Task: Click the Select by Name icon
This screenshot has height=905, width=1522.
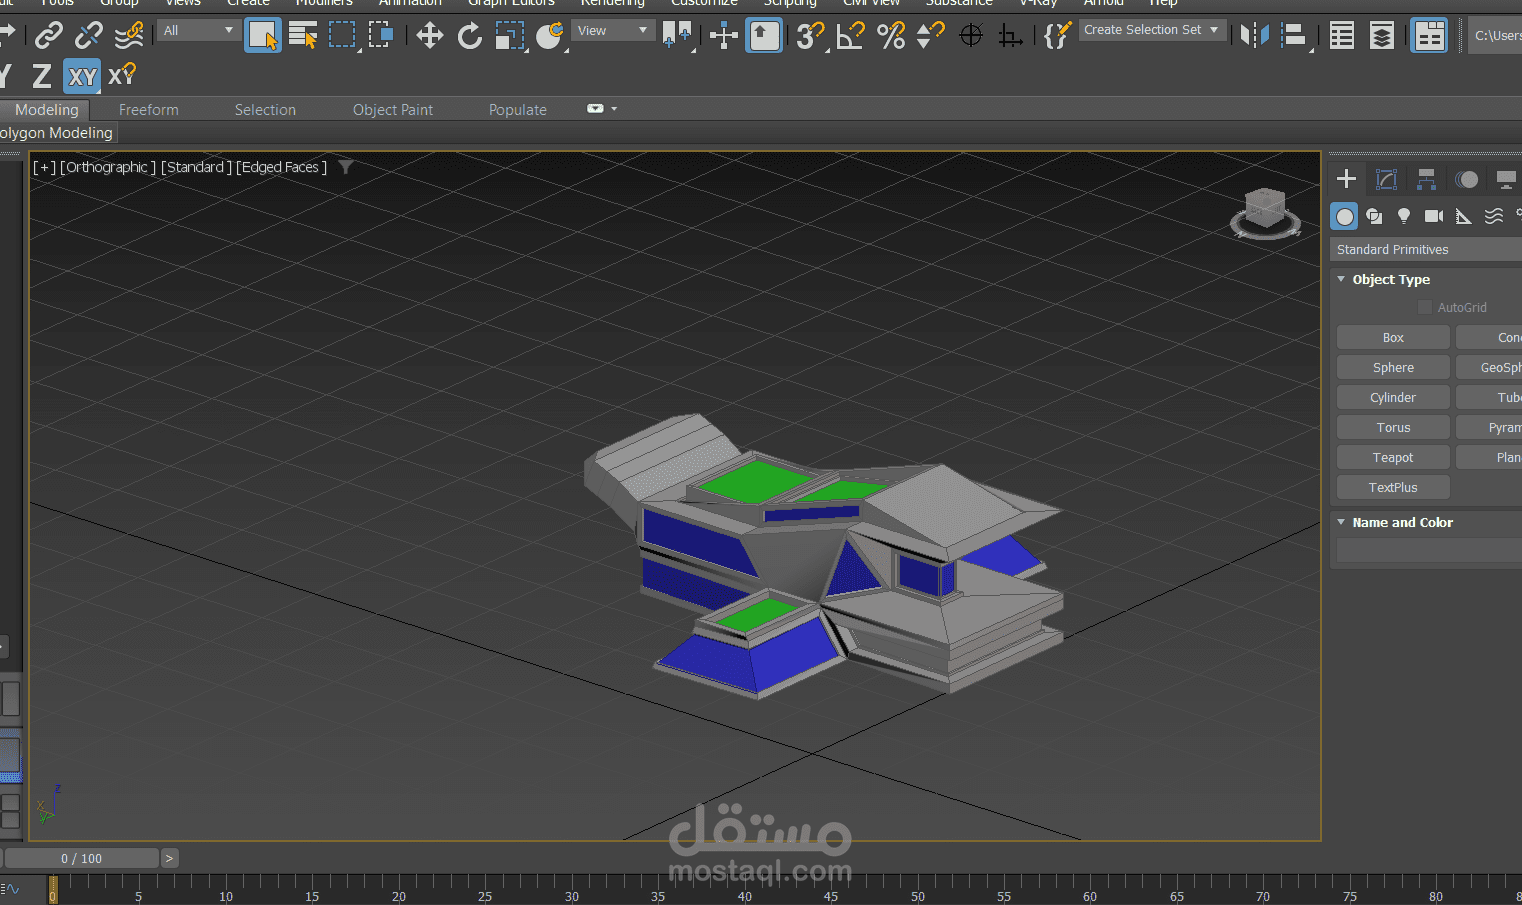Action: [302, 36]
